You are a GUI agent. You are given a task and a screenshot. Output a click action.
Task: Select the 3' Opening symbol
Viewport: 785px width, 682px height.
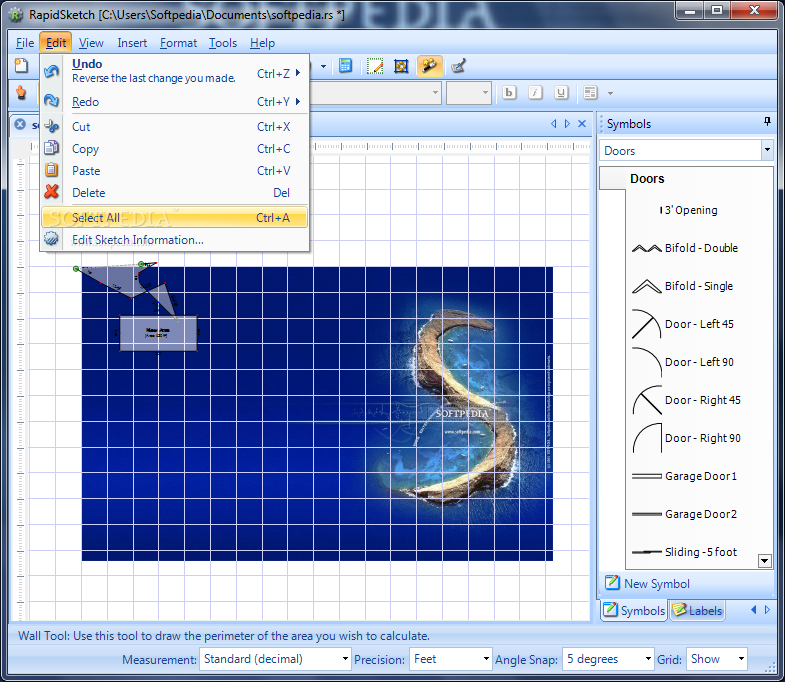[690, 210]
